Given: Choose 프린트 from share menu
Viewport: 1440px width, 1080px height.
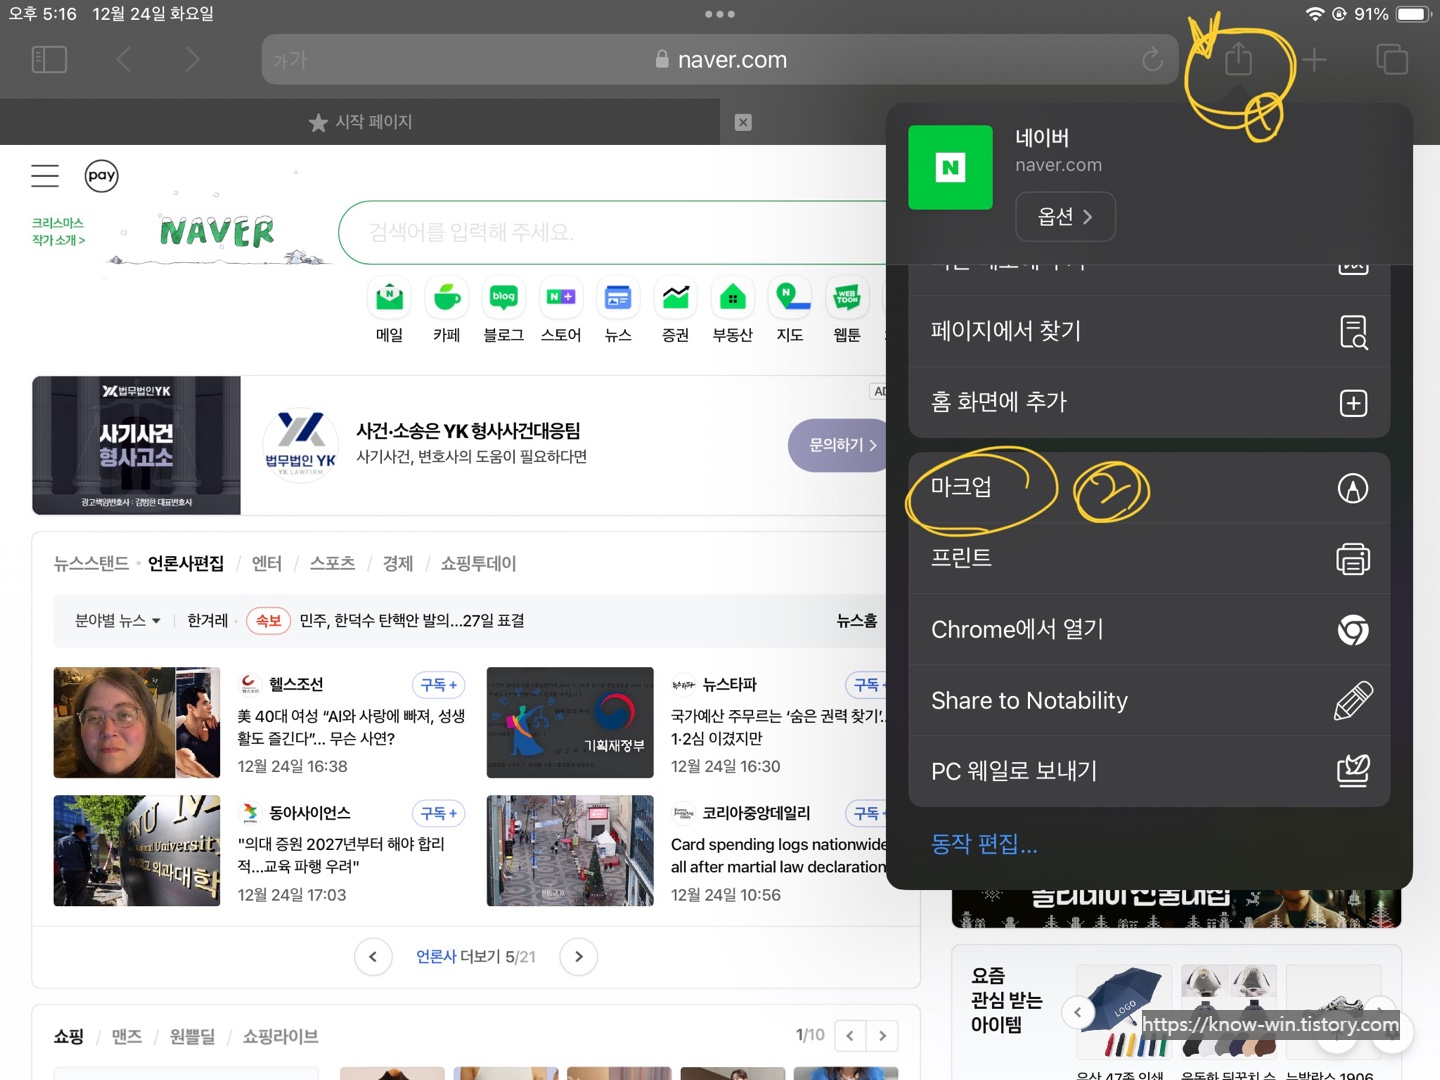Looking at the screenshot, I should (1149, 558).
